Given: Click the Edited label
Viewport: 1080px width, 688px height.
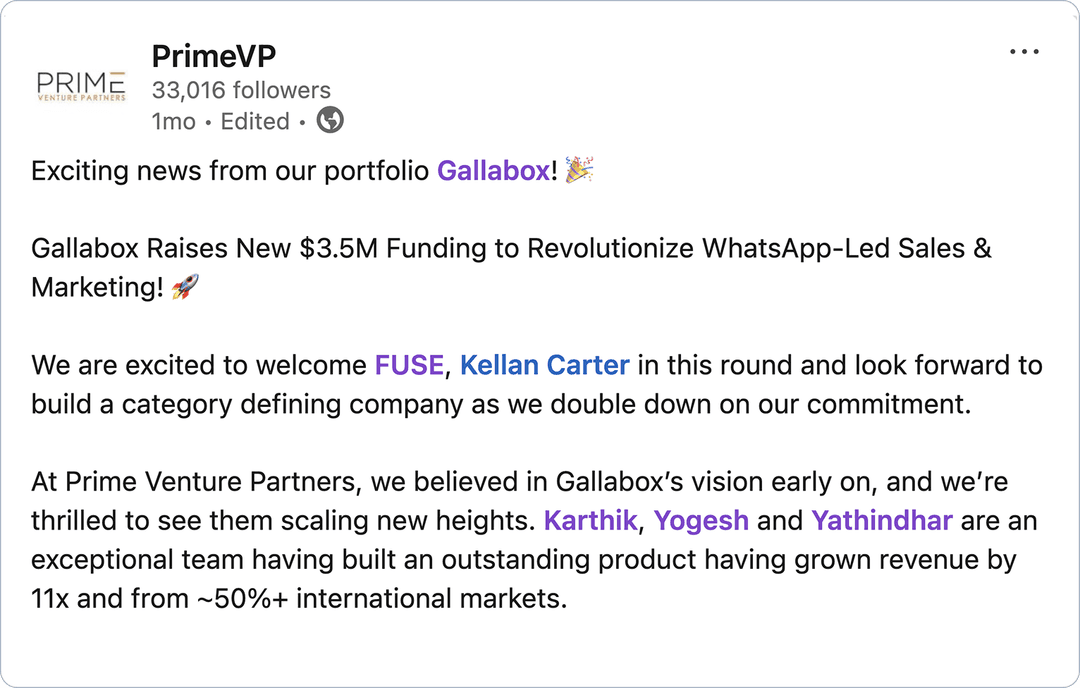Looking at the screenshot, I should [255, 122].
